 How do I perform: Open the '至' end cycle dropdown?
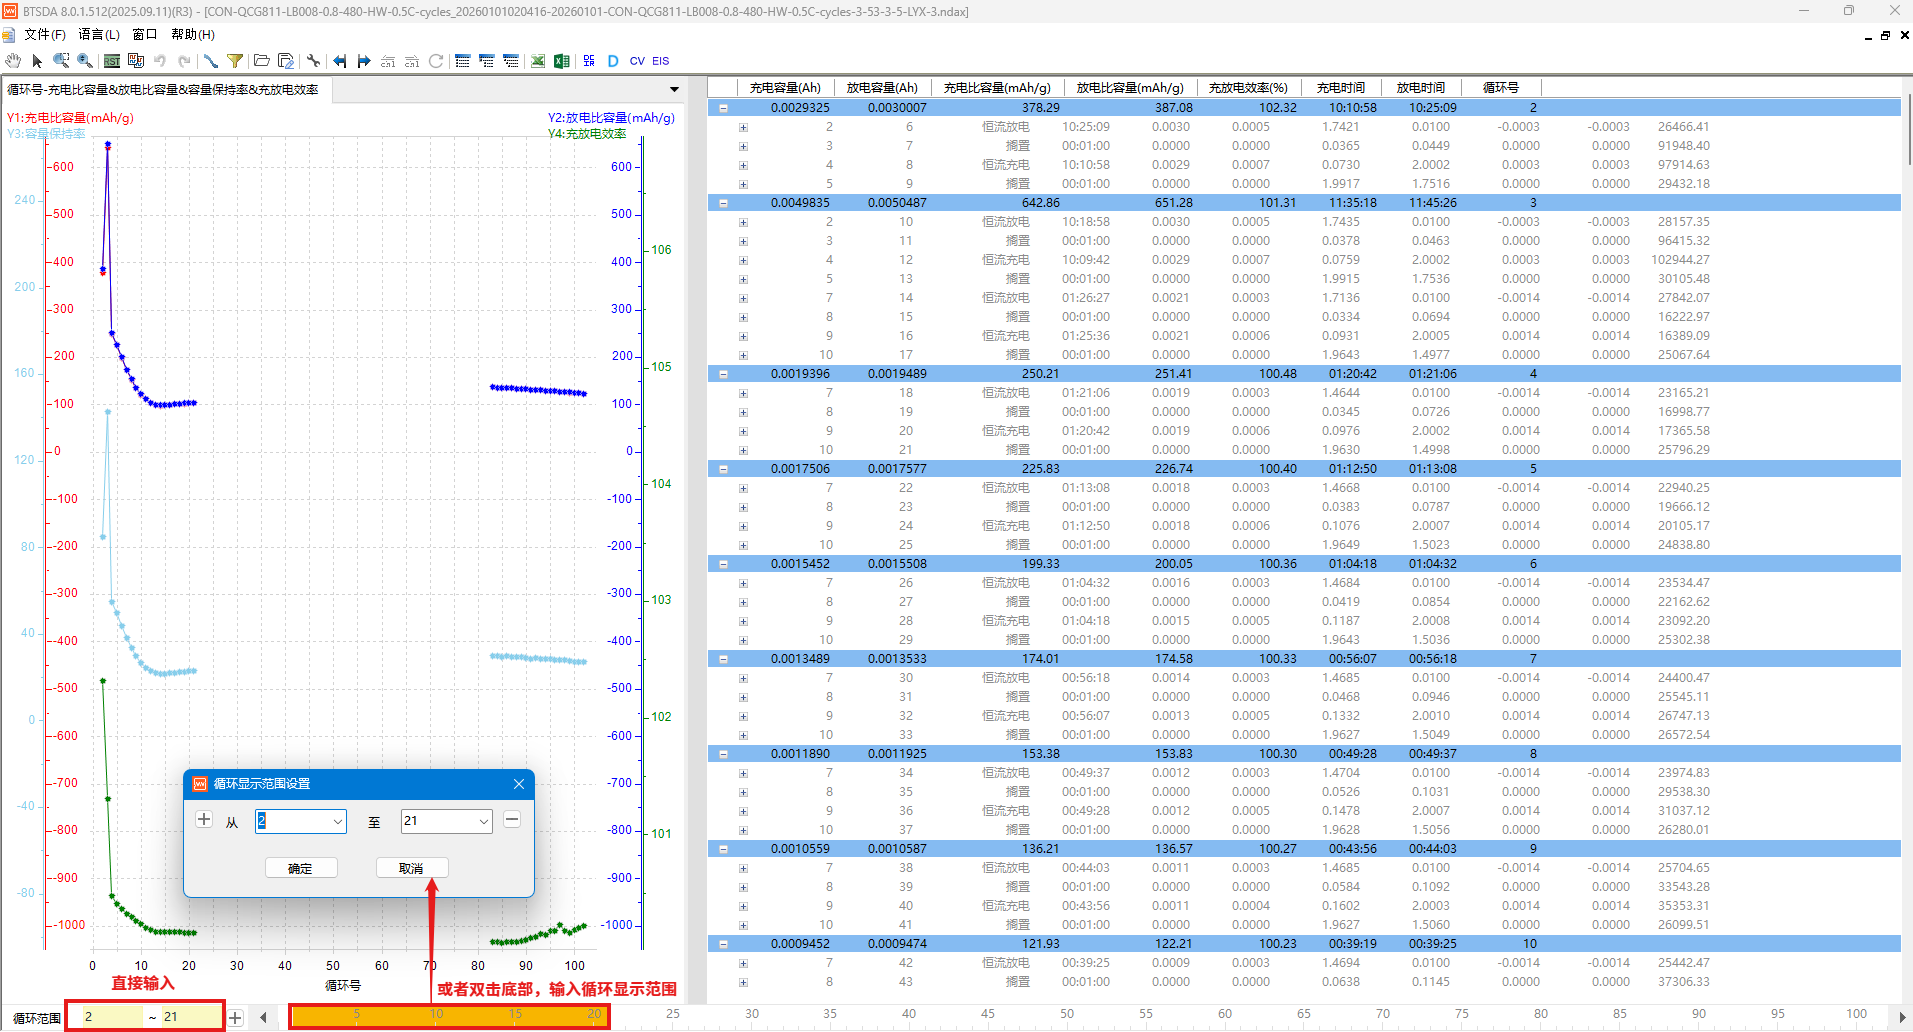point(483,821)
